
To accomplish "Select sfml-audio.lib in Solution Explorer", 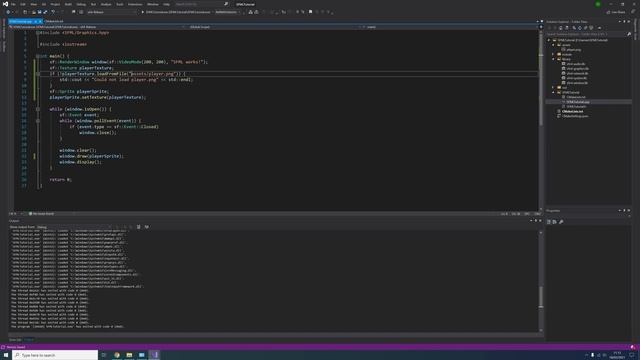I will [576, 64].
